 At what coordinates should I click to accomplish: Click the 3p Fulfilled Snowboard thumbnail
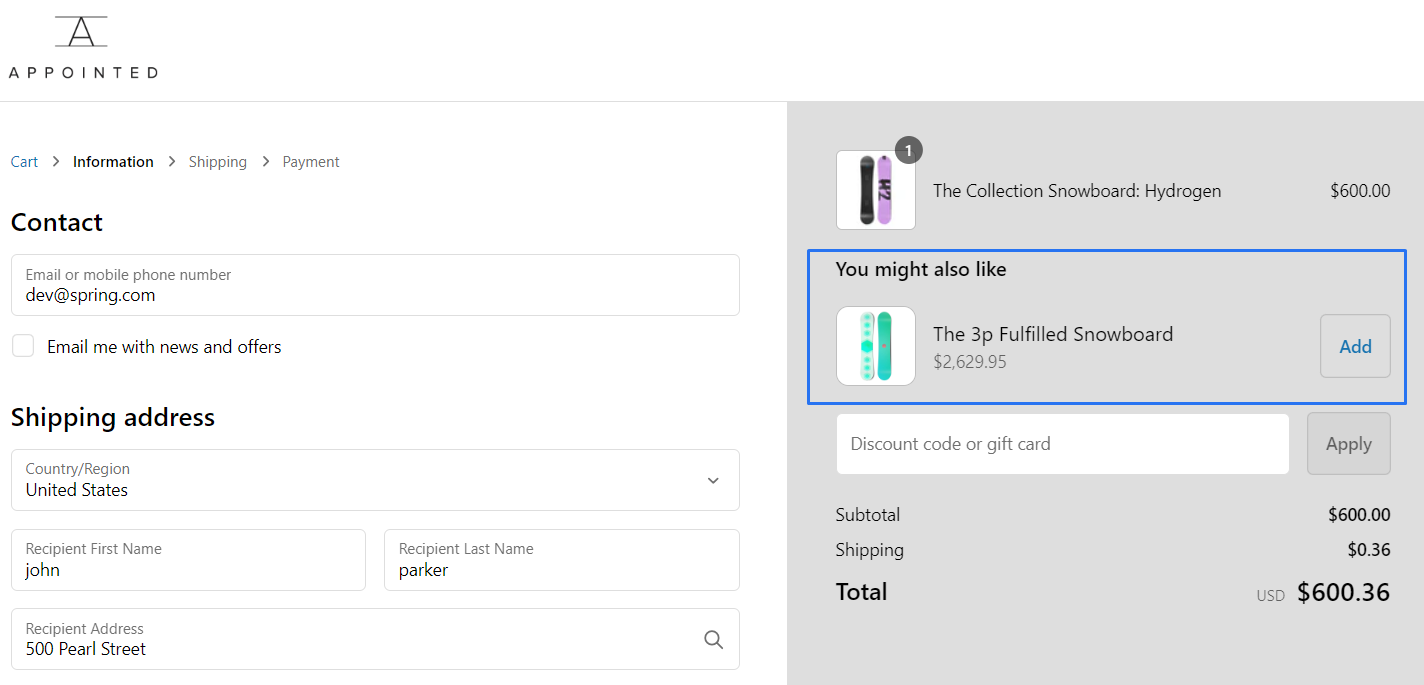(875, 346)
